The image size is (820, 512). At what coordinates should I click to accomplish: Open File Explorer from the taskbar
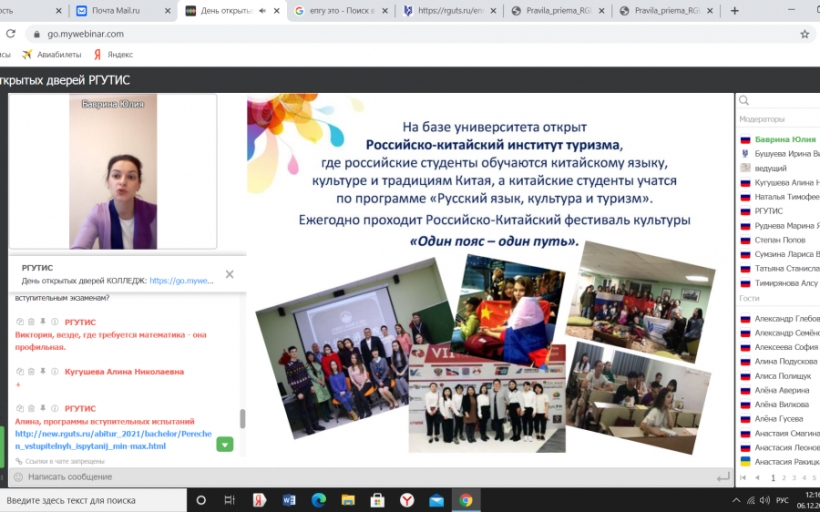[348, 500]
